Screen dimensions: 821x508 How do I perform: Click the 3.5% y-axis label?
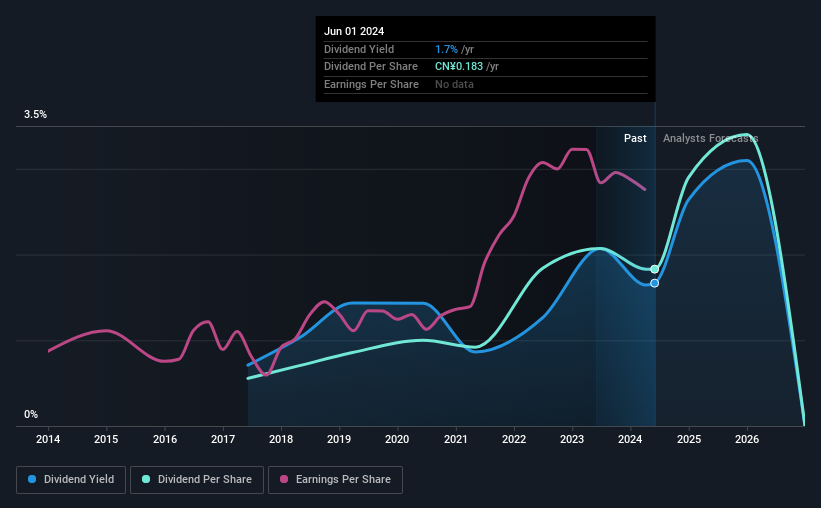[x=35, y=114]
